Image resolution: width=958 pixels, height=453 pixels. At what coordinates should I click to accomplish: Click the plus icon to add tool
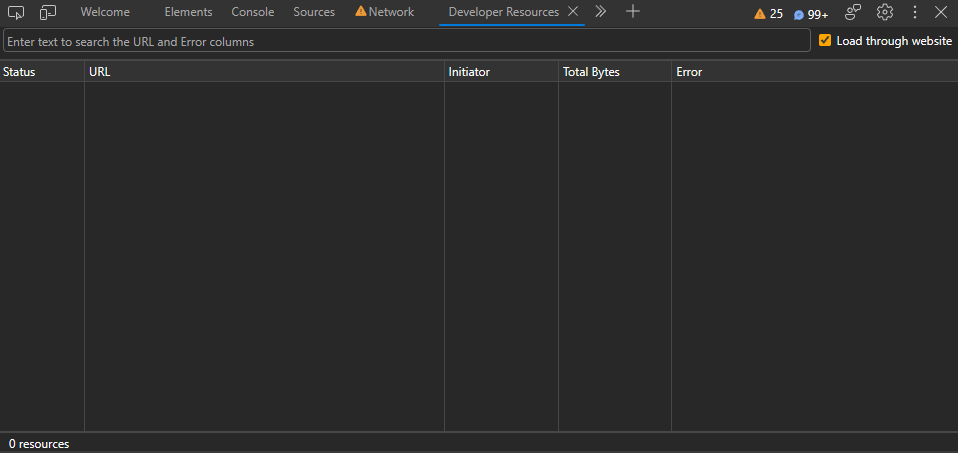click(632, 12)
